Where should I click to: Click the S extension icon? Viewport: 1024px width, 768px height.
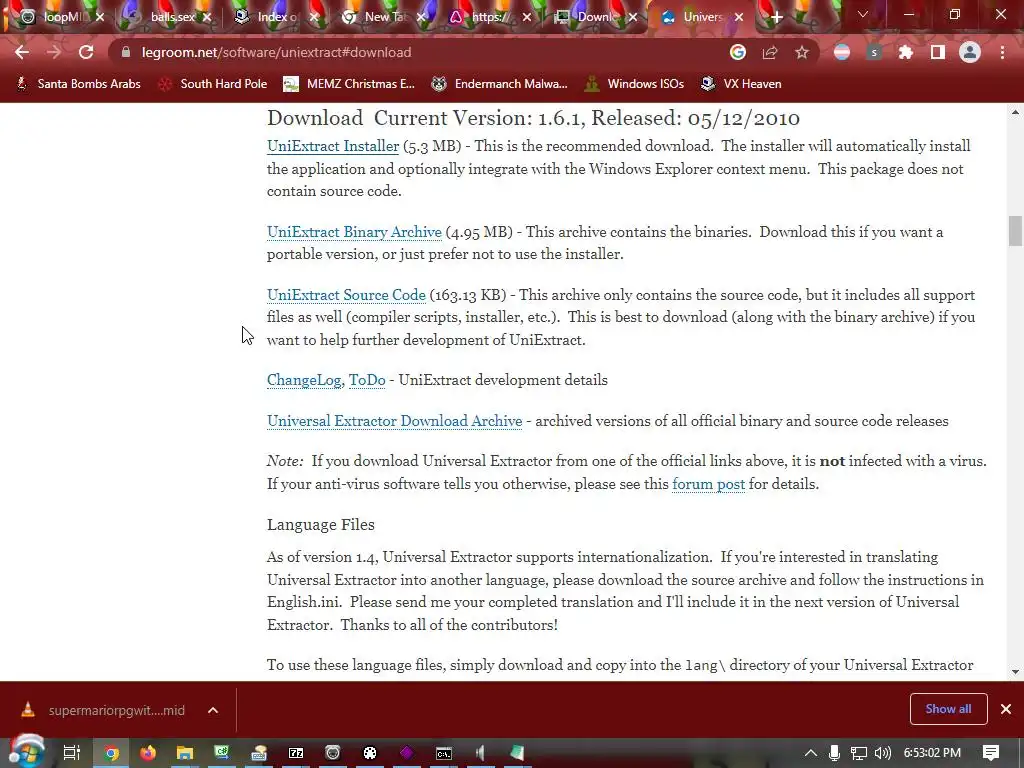[874, 52]
